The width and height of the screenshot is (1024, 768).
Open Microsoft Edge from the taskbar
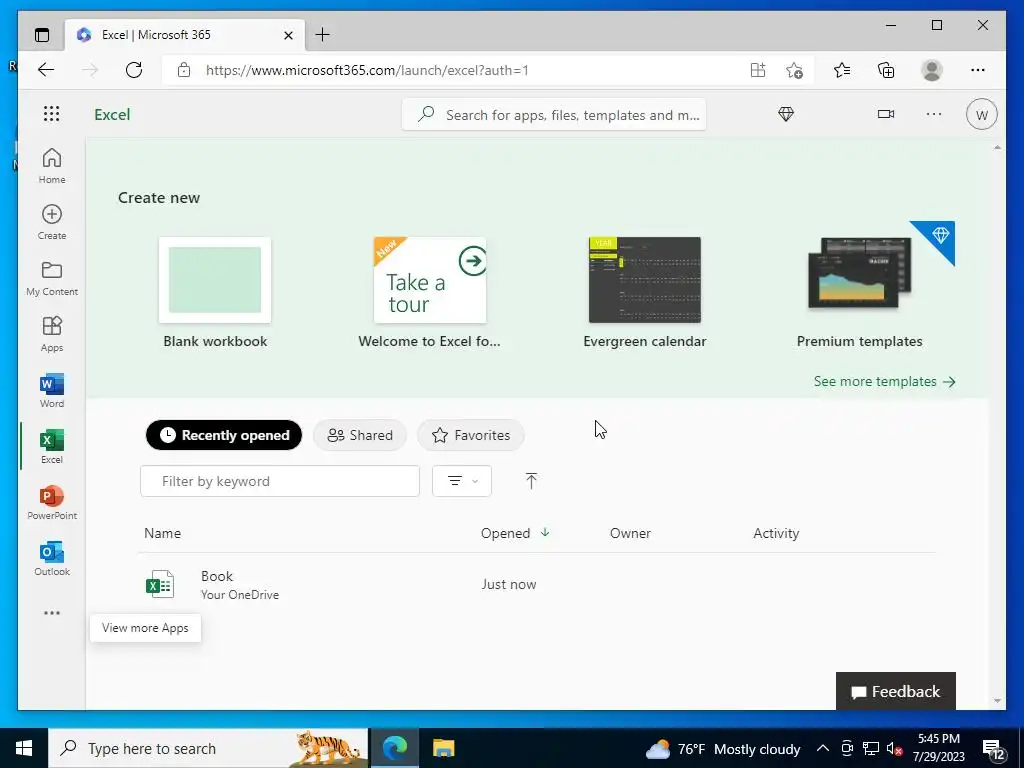(395, 748)
